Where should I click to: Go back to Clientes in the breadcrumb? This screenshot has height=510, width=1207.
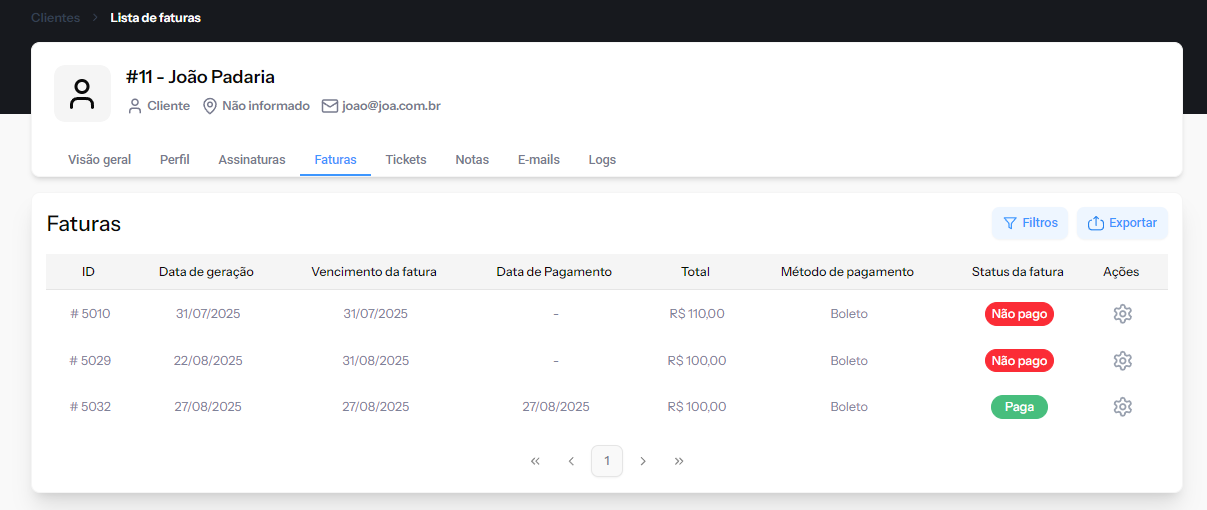(56, 18)
